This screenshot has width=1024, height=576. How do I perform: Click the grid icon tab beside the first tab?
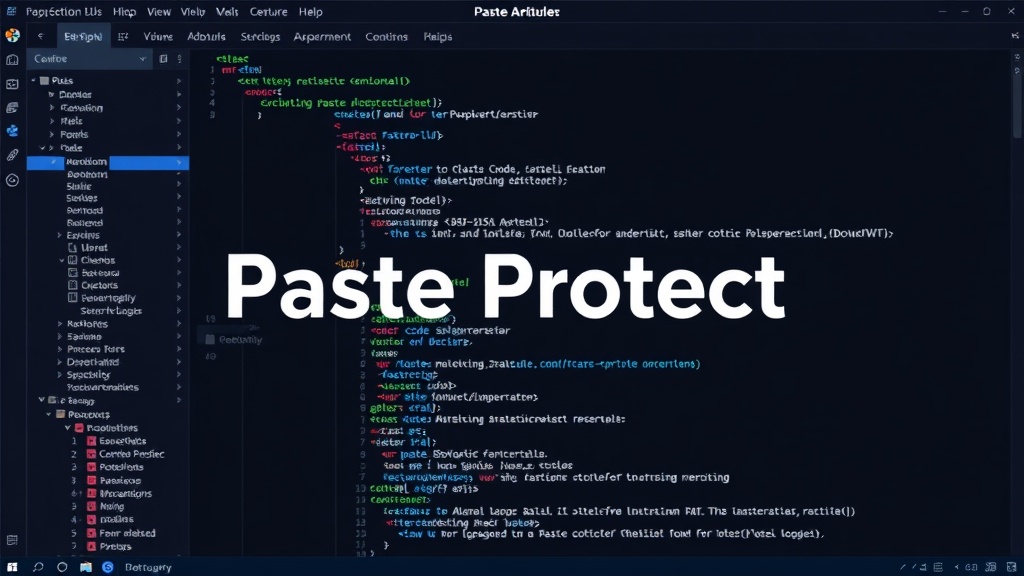click(123, 37)
